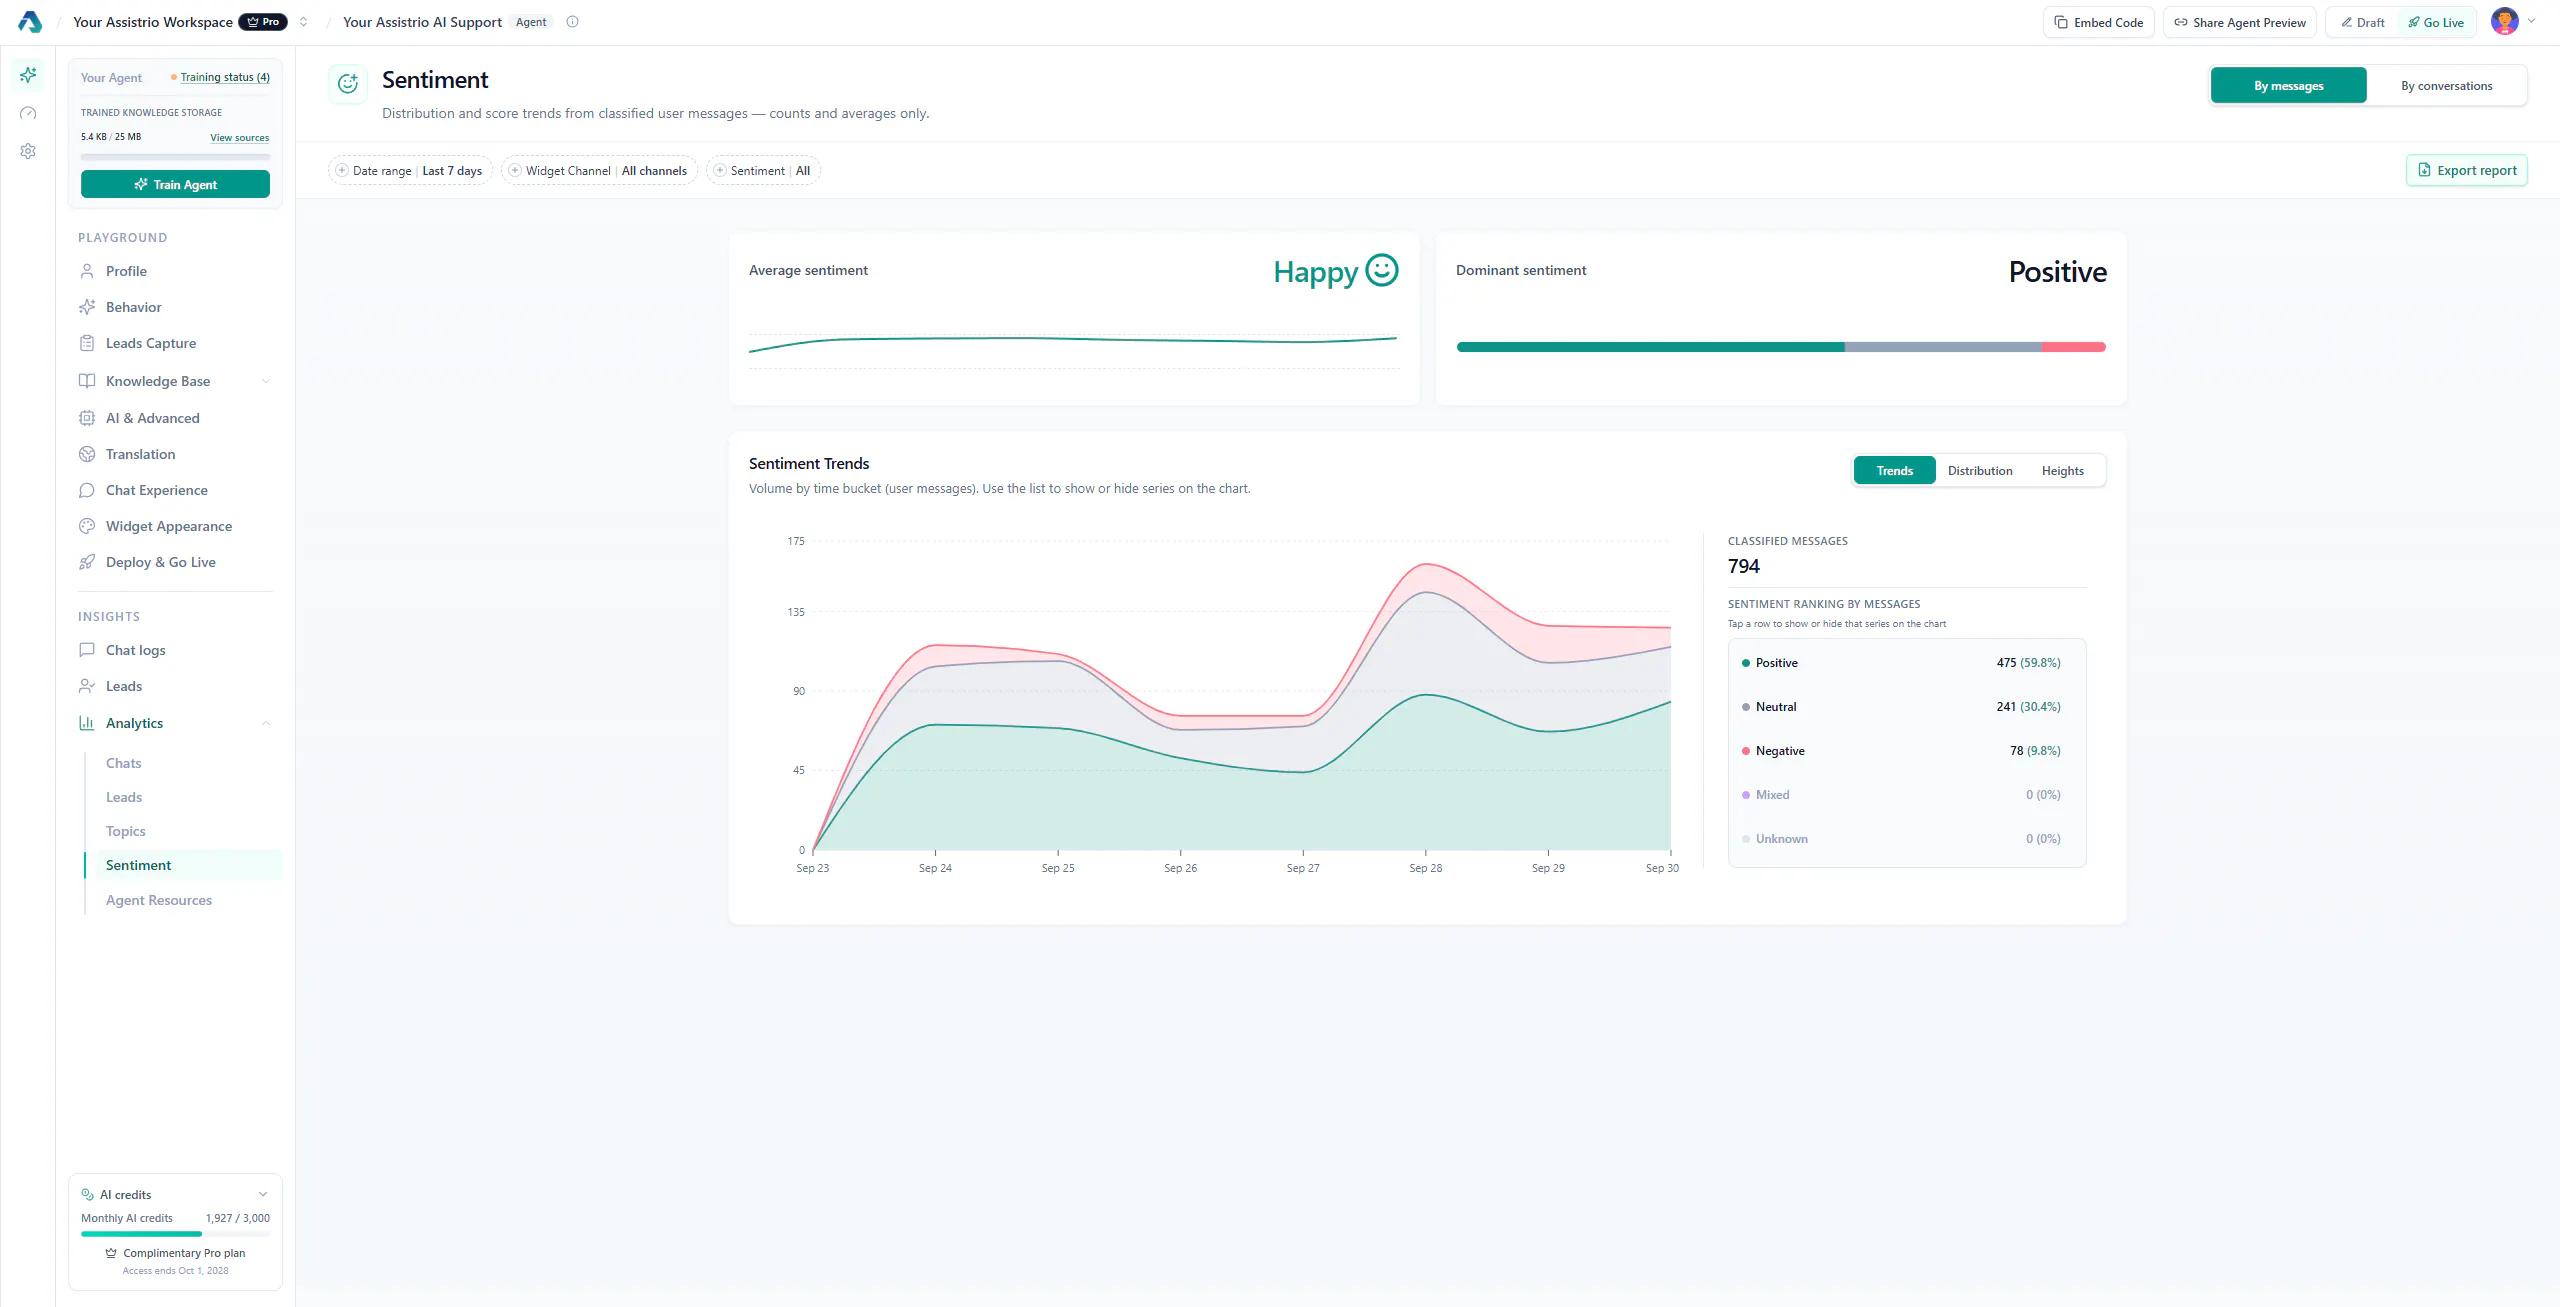Select the Trends chart tab
Image resolution: width=2560 pixels, height=1307 pixels.
coord(1894,471)
